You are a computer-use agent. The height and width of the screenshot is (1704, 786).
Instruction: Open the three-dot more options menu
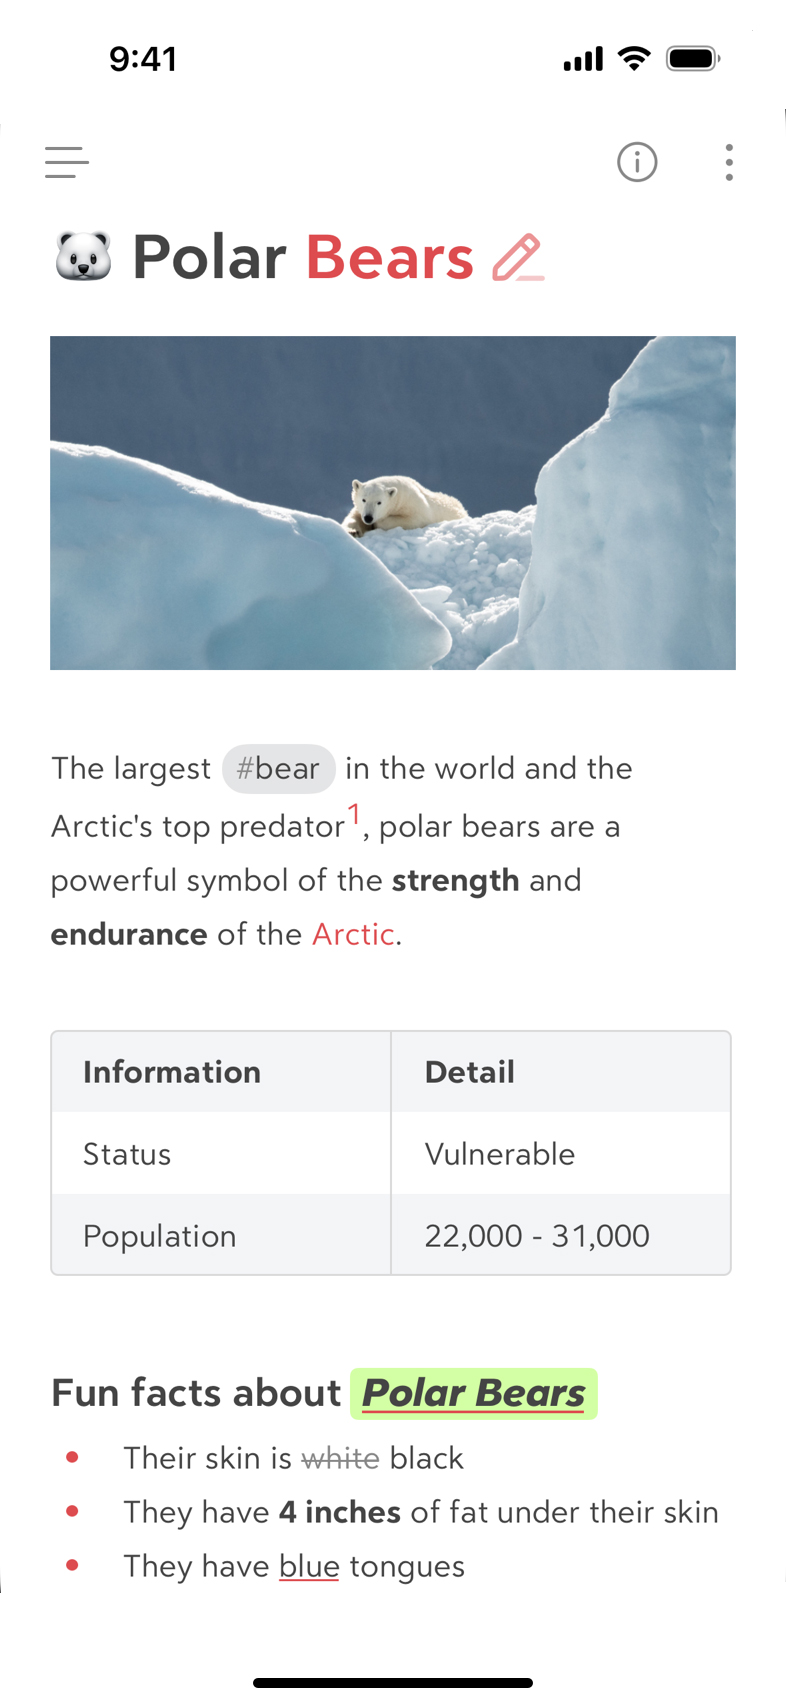729,162
